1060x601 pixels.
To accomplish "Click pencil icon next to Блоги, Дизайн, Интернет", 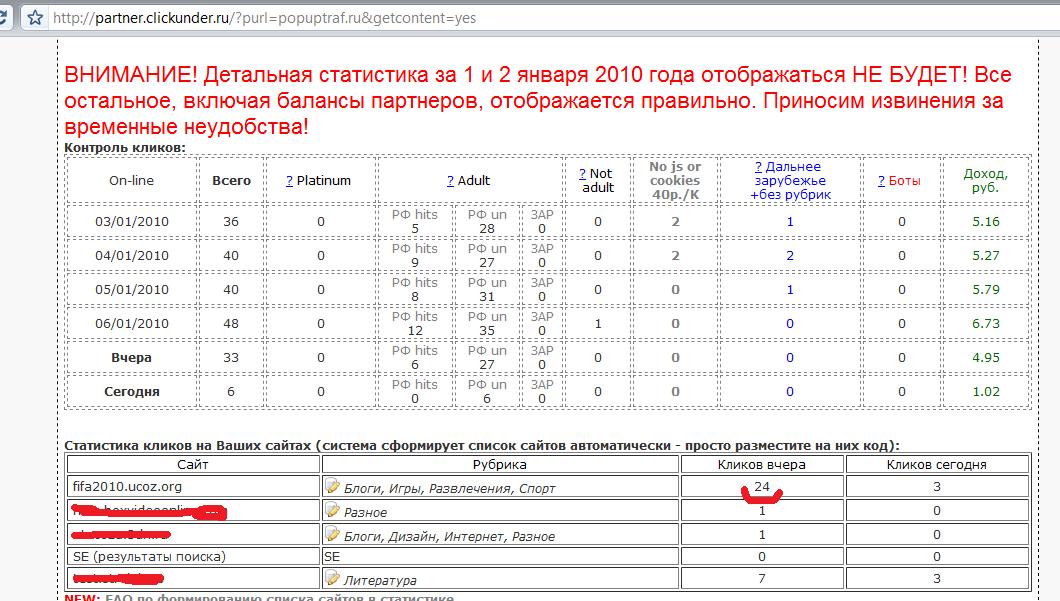I will 333,534.
